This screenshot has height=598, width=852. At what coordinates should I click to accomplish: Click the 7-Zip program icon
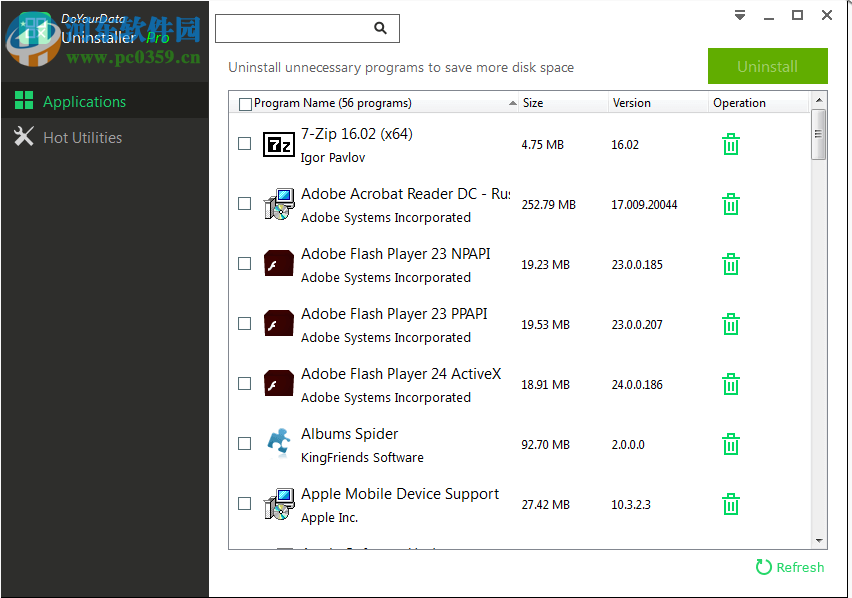click(278, 144)
